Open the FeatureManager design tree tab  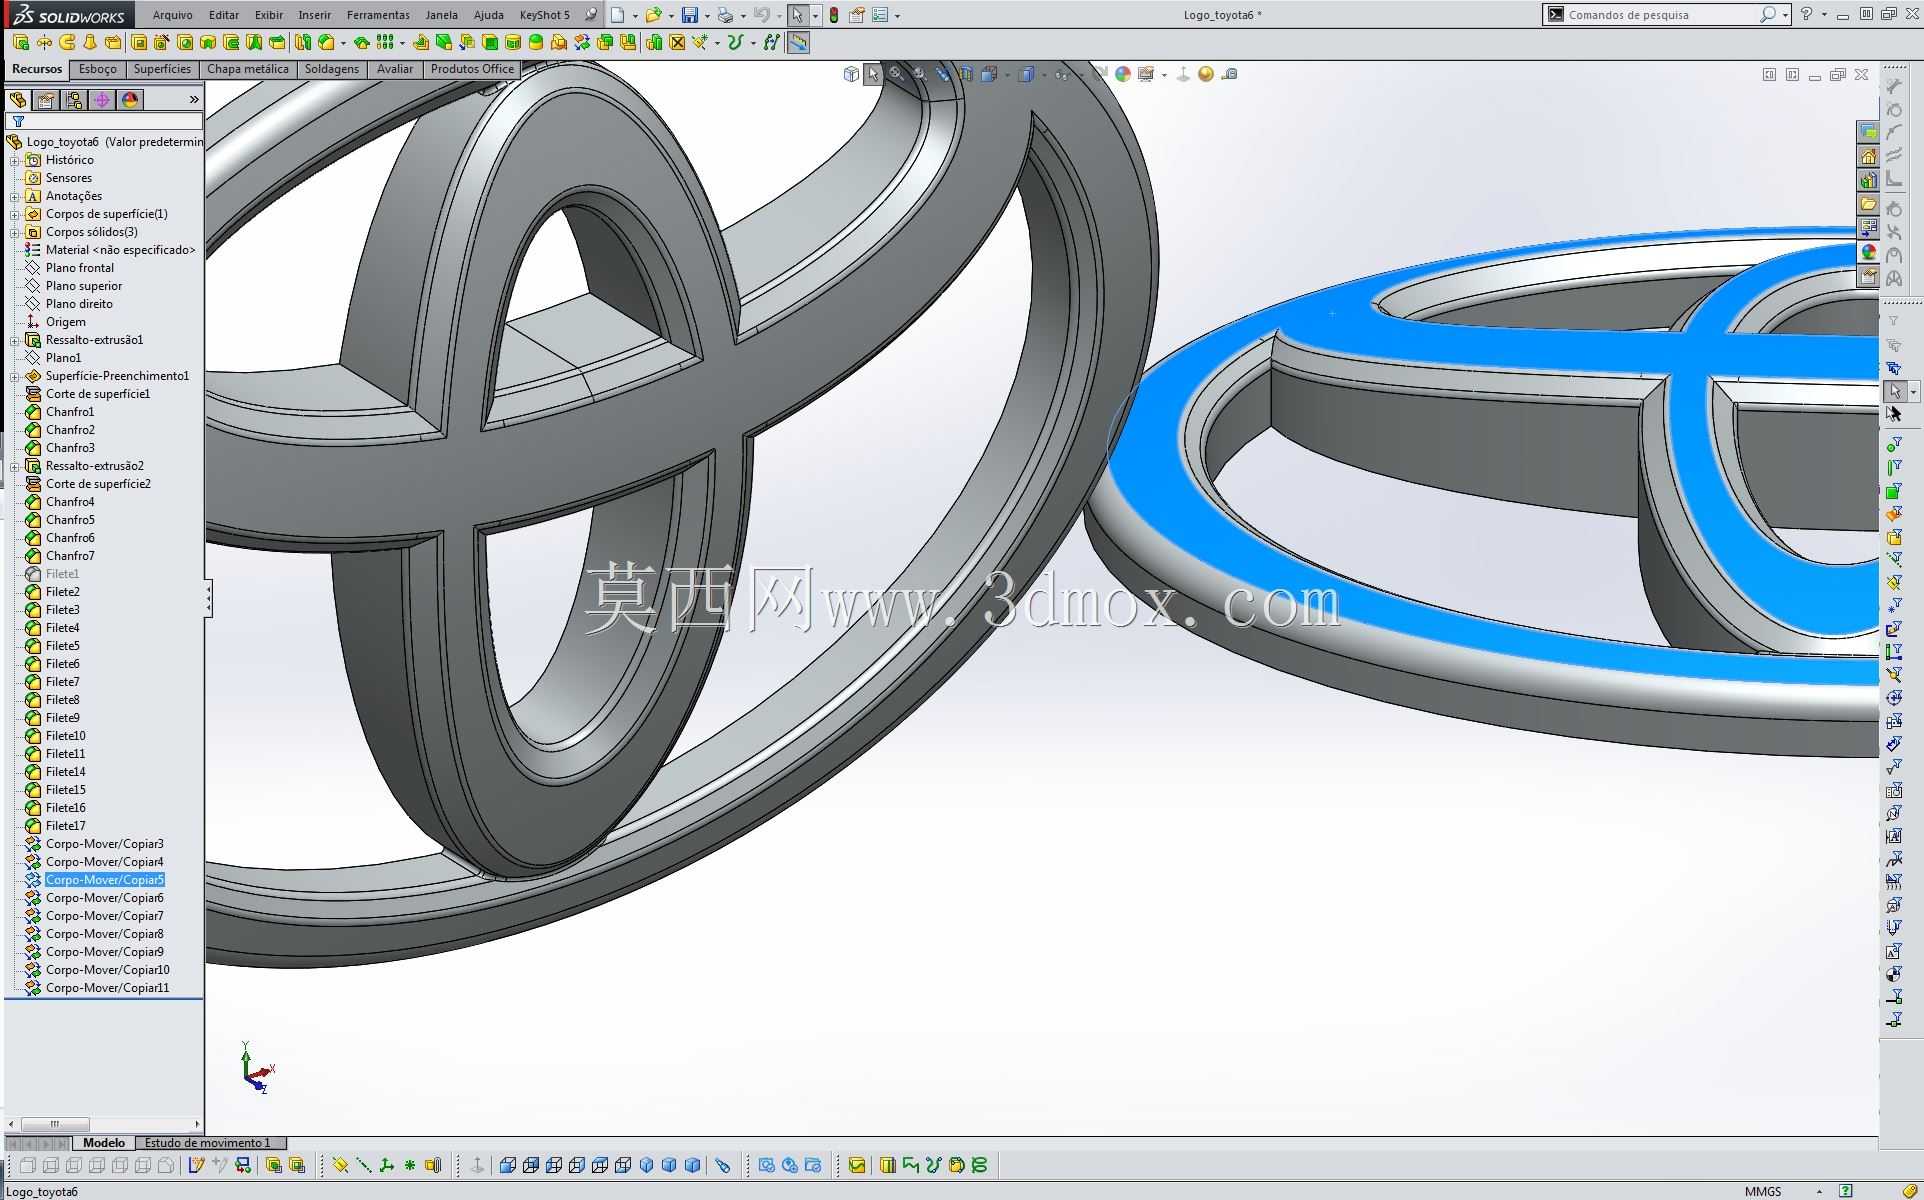18,100
